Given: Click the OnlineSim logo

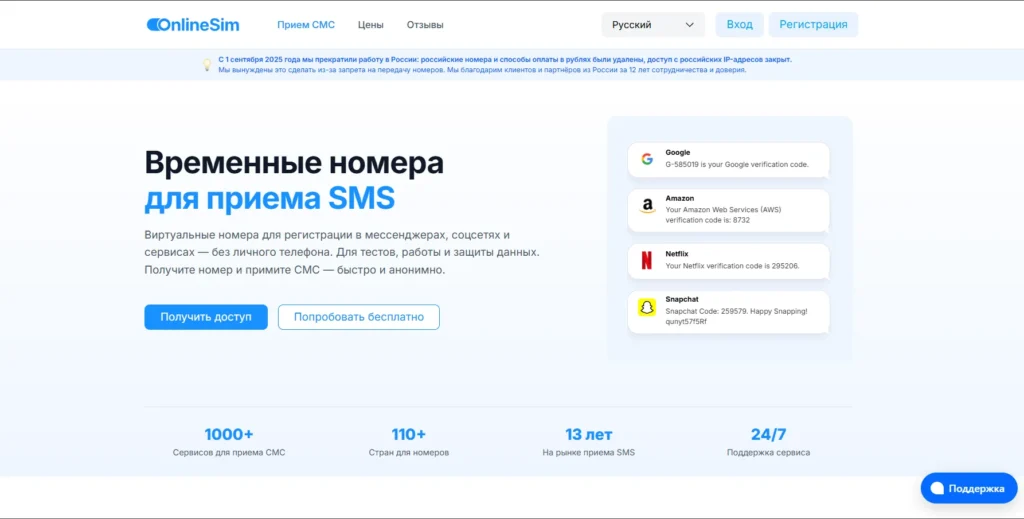Looking at the screenshot, I should click(193, 25).
